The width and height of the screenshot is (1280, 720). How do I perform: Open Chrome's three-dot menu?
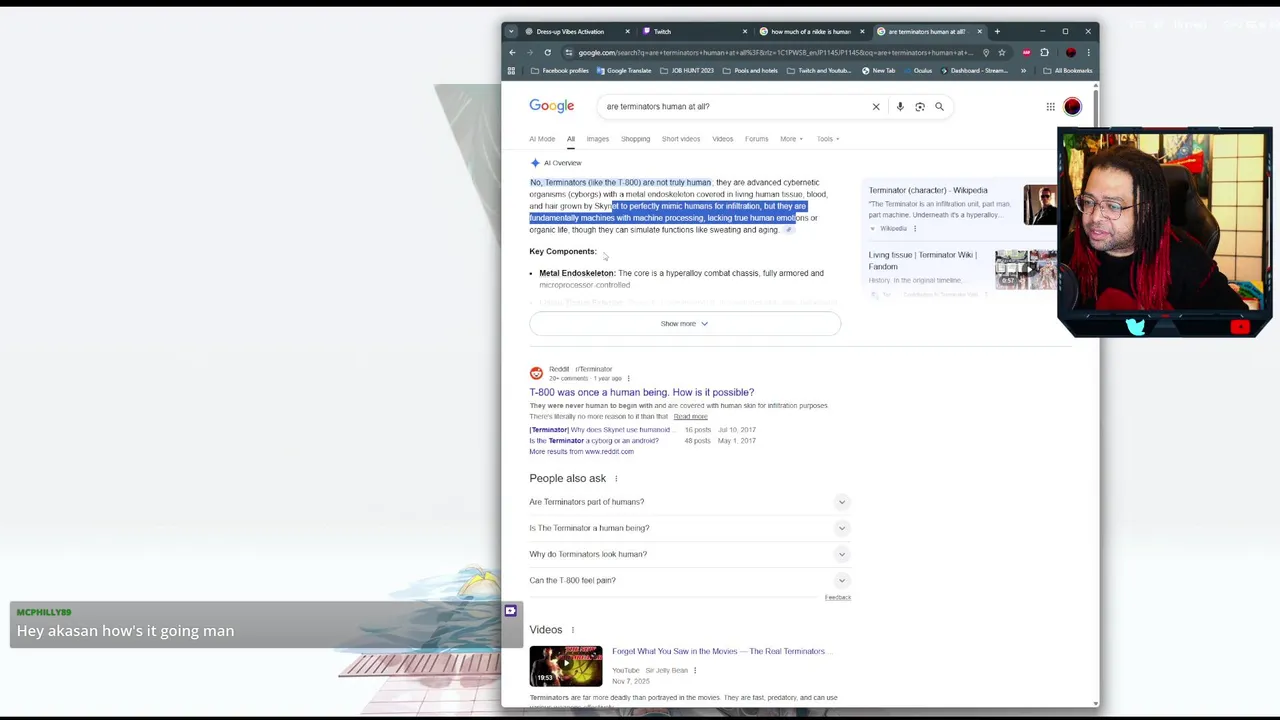pos(1088,52)
